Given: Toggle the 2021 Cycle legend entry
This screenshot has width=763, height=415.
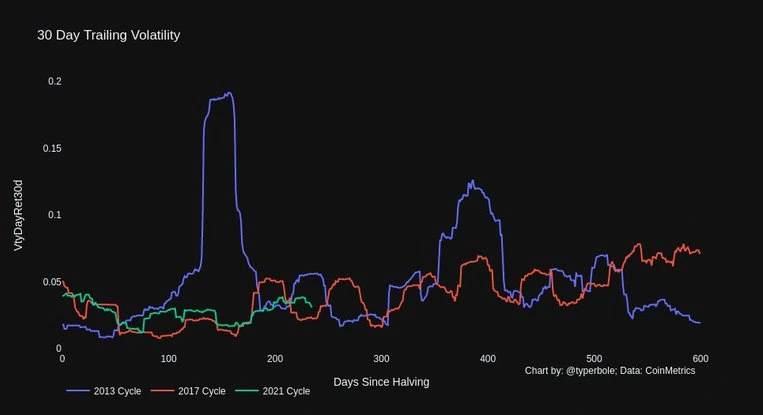Looking at the screenshot, I should tap(272, 391).
